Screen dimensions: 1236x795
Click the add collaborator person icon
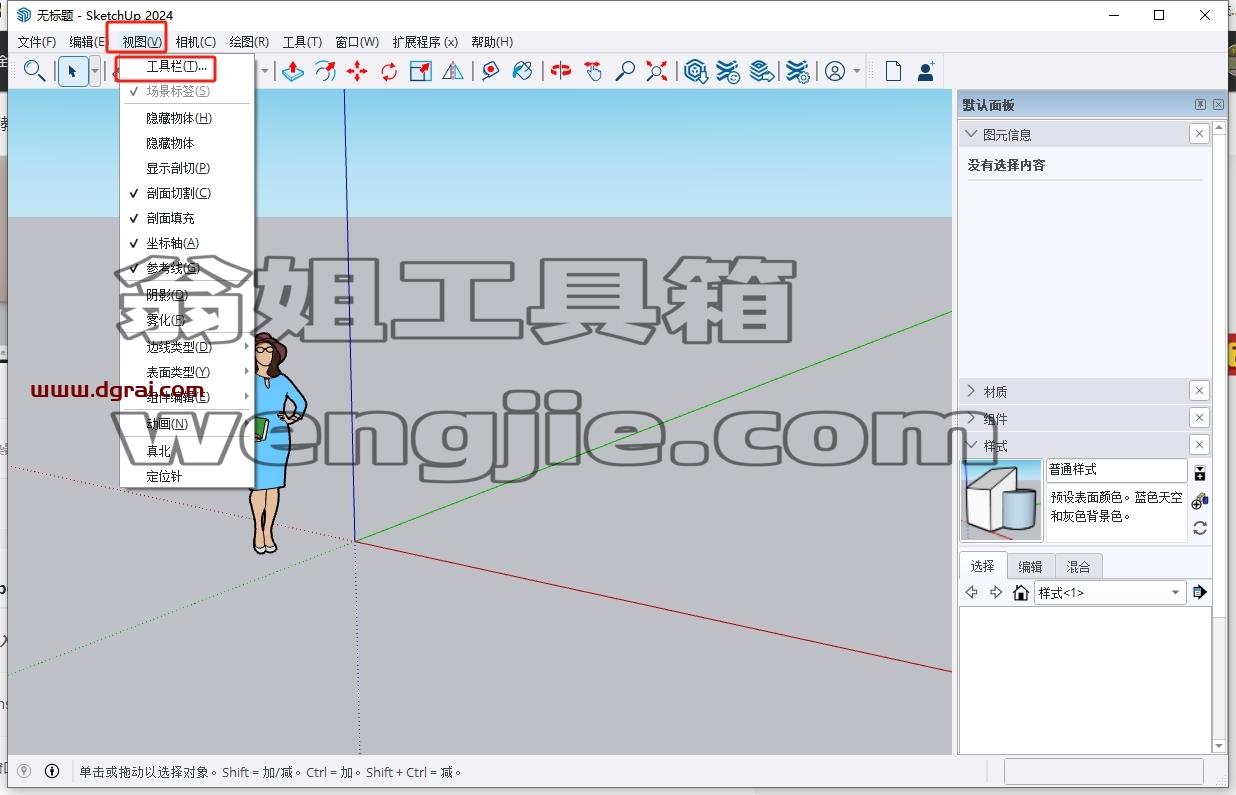(926, 71)
